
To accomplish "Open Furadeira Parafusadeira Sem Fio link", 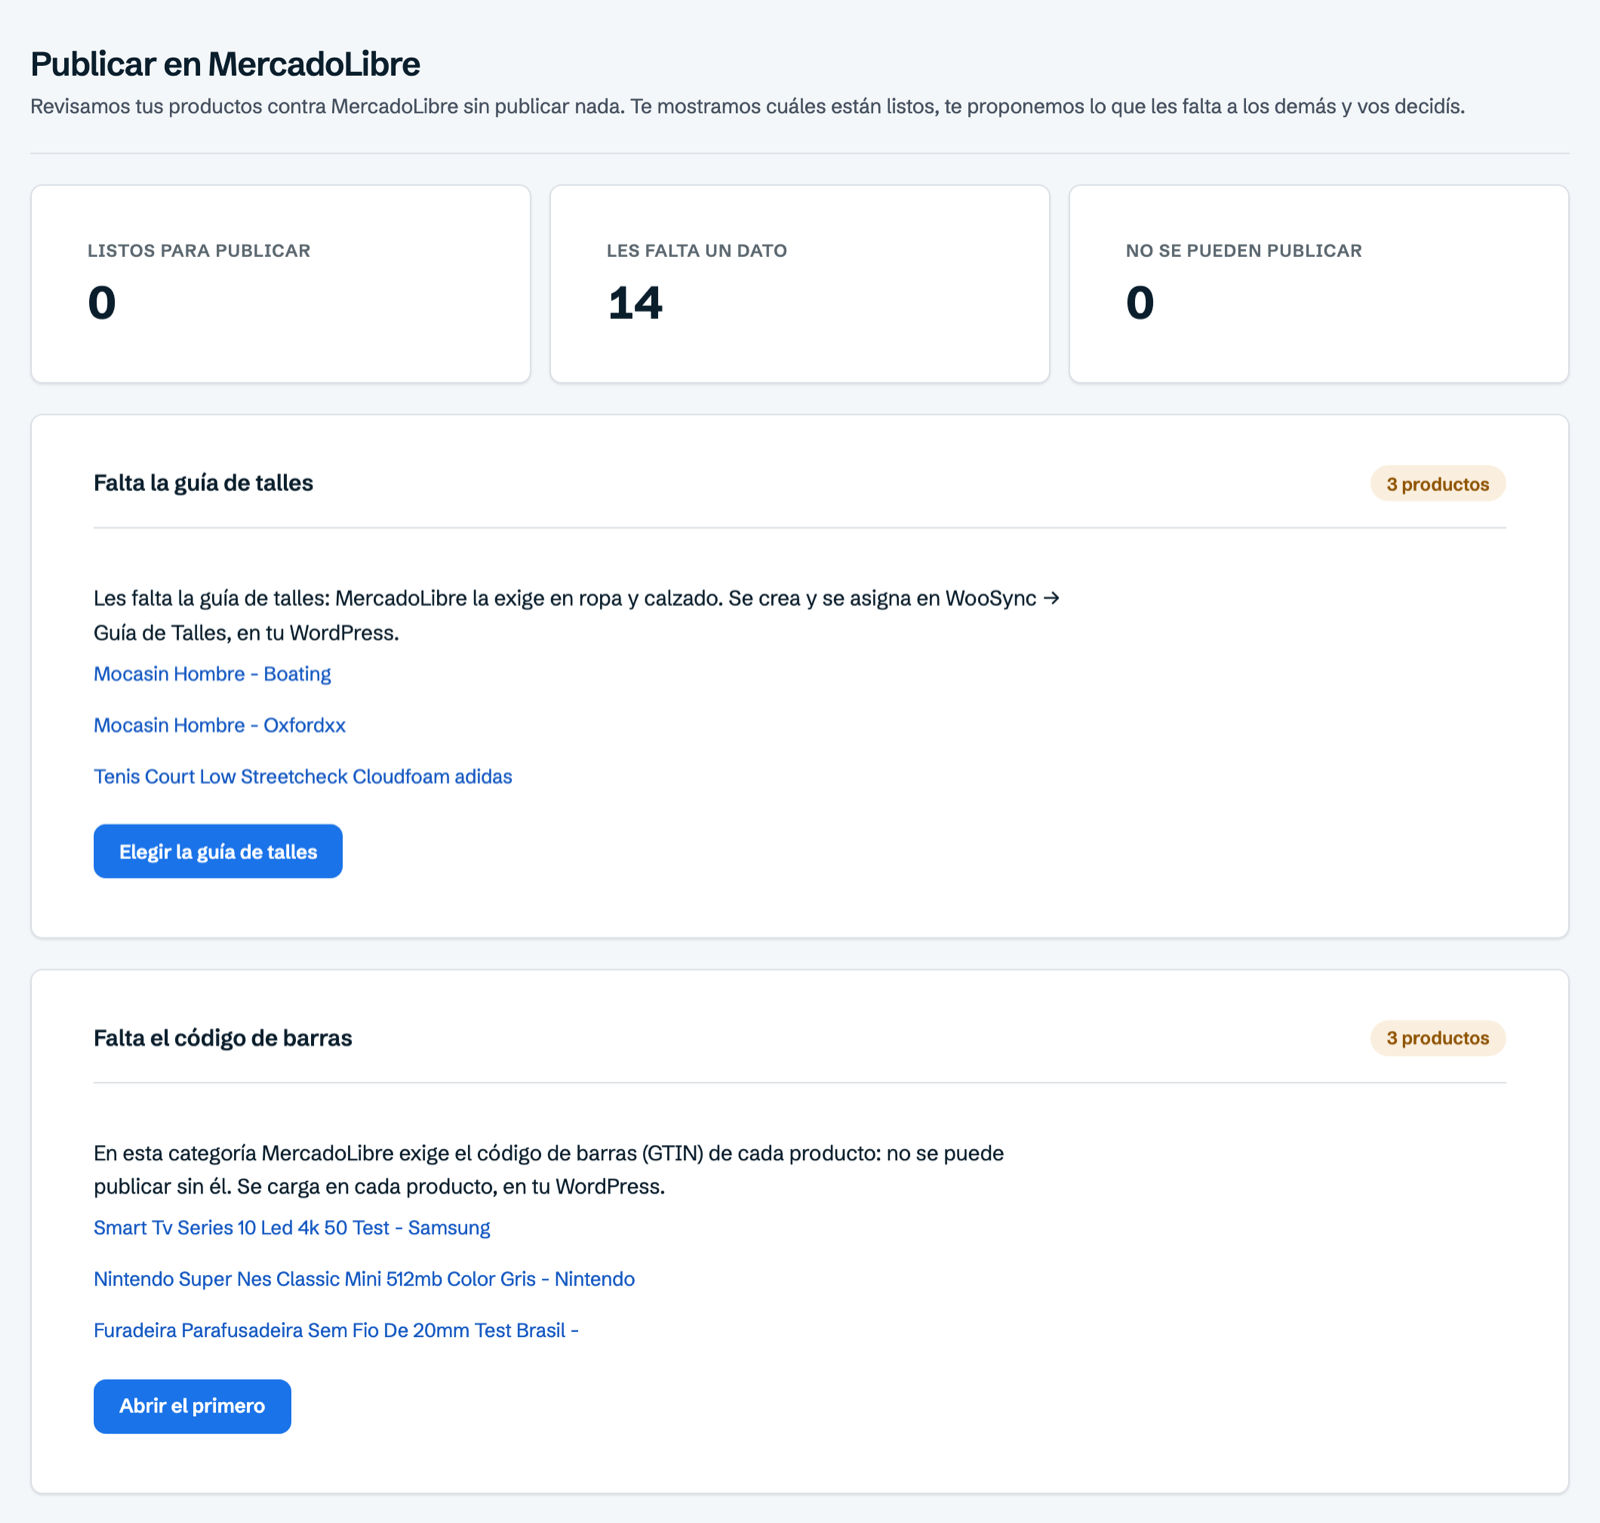I will pos(336,1331).
